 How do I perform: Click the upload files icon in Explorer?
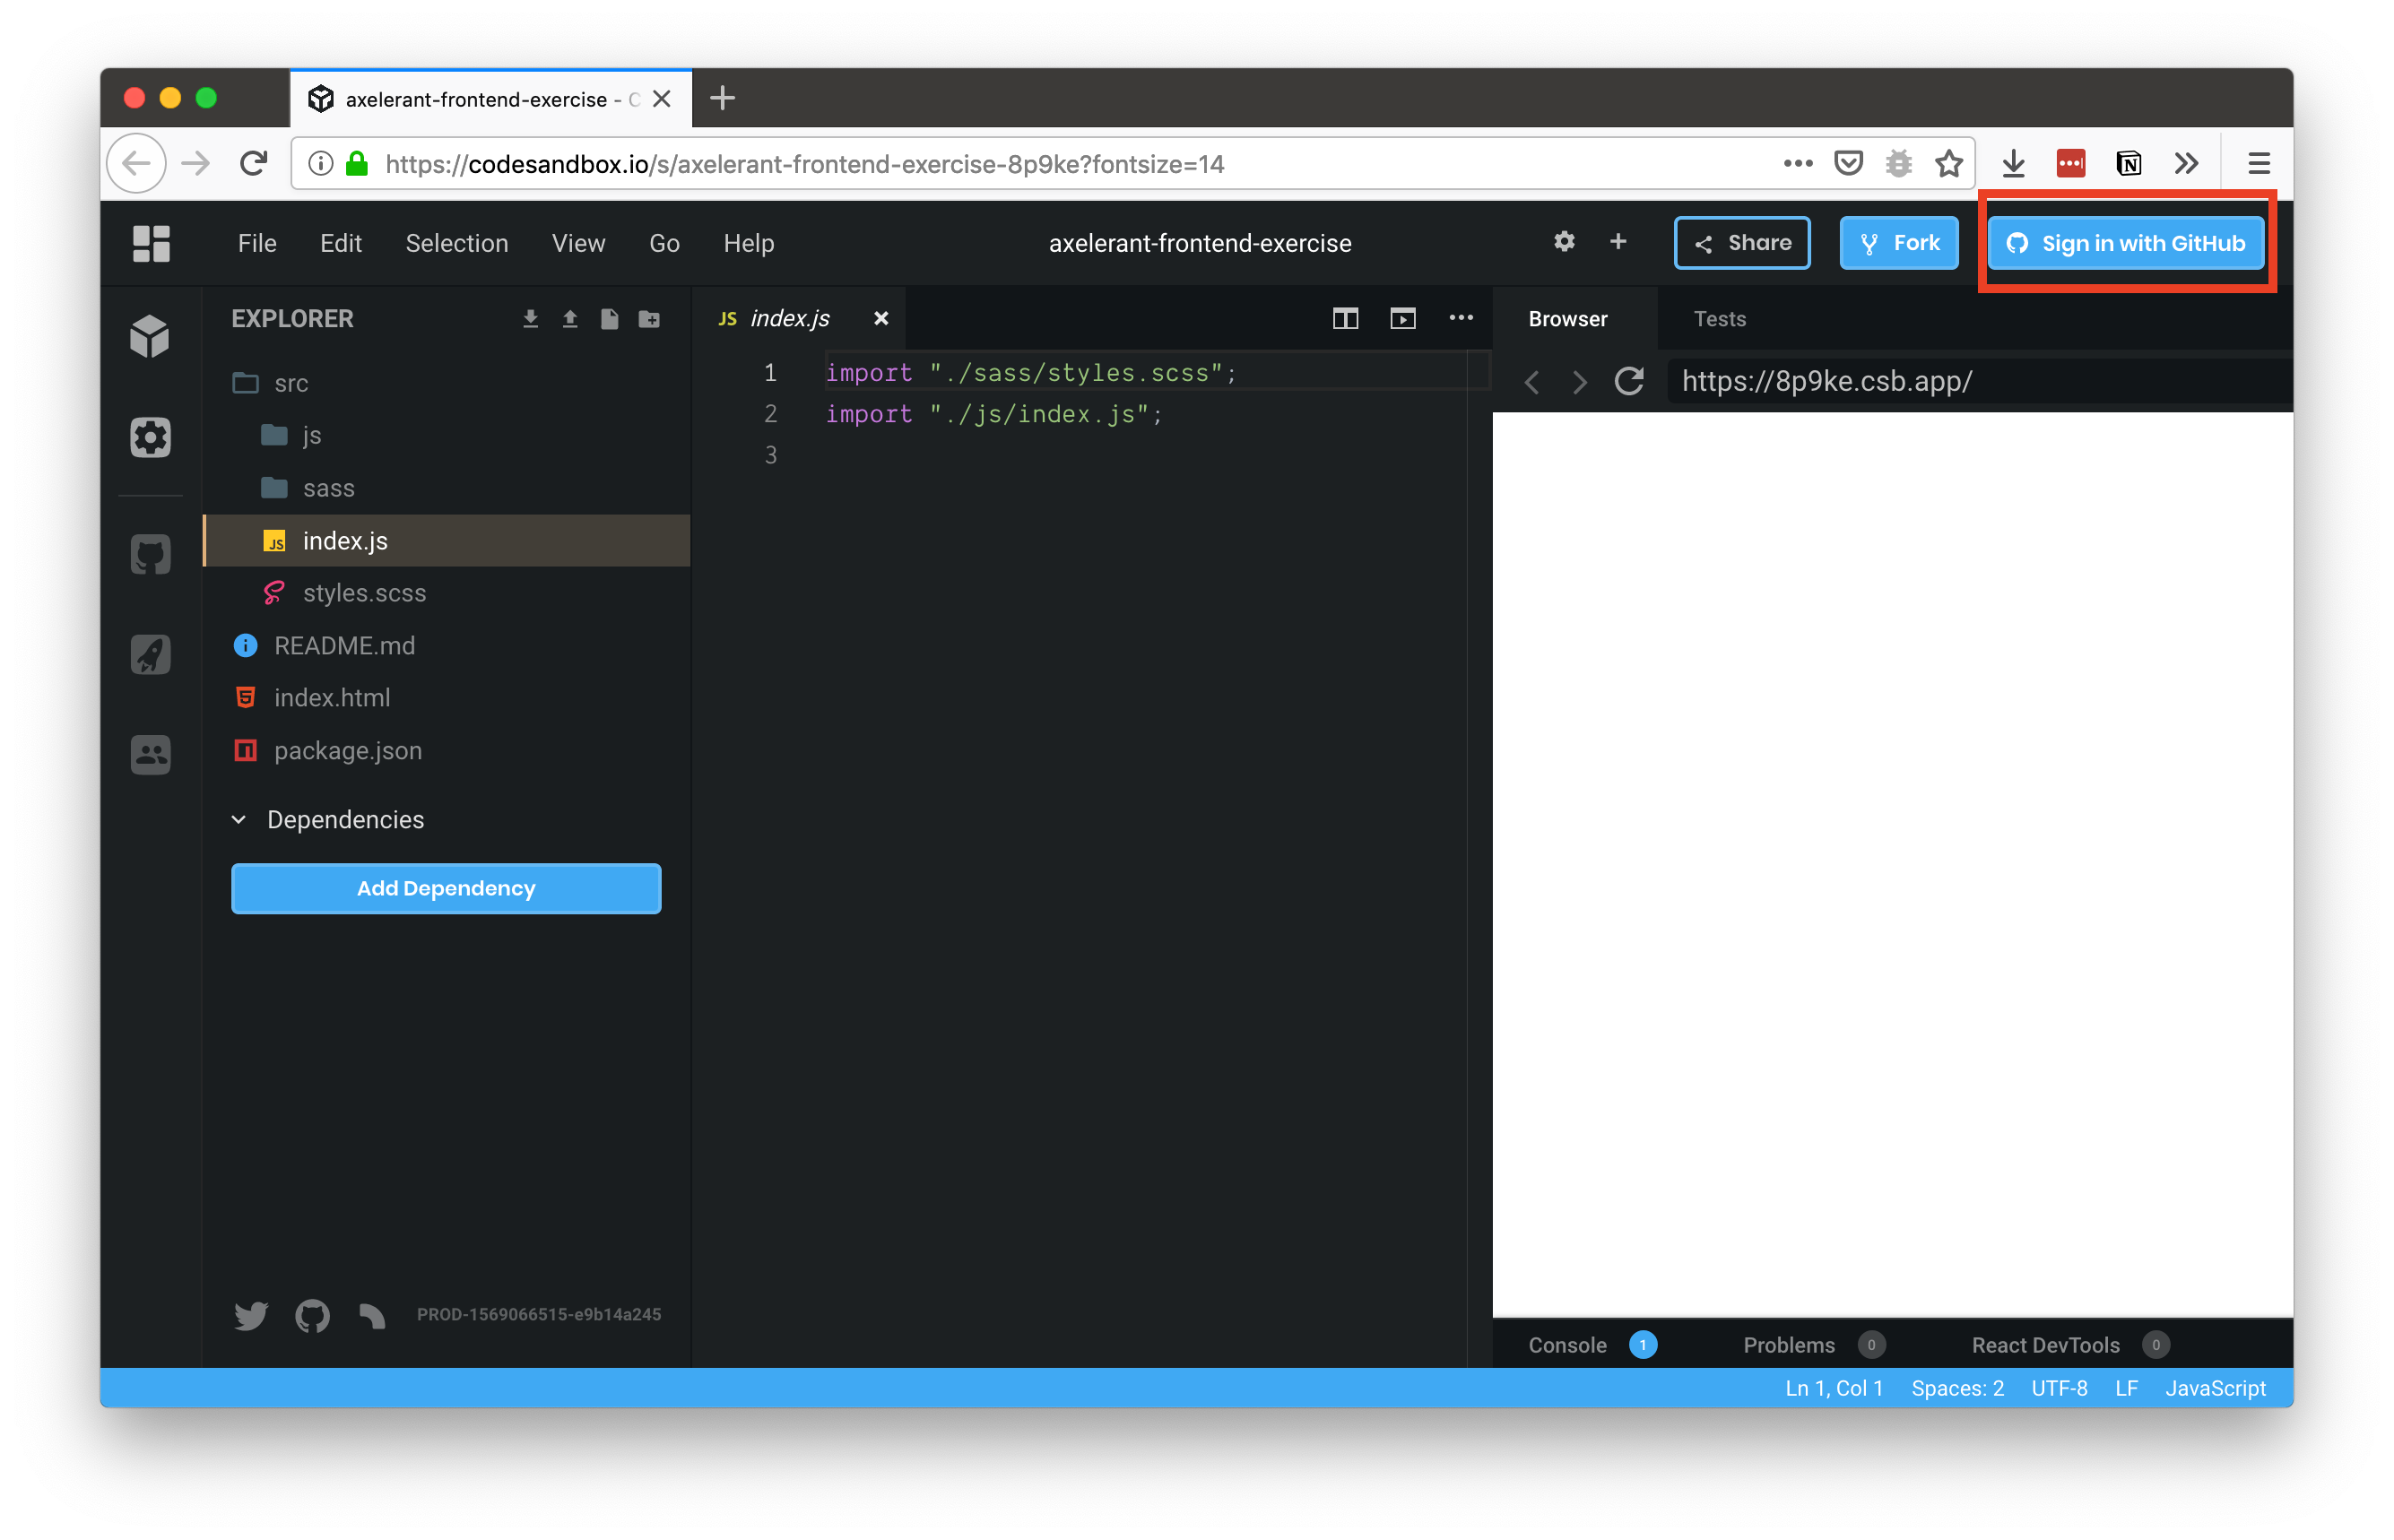[570, 319]
